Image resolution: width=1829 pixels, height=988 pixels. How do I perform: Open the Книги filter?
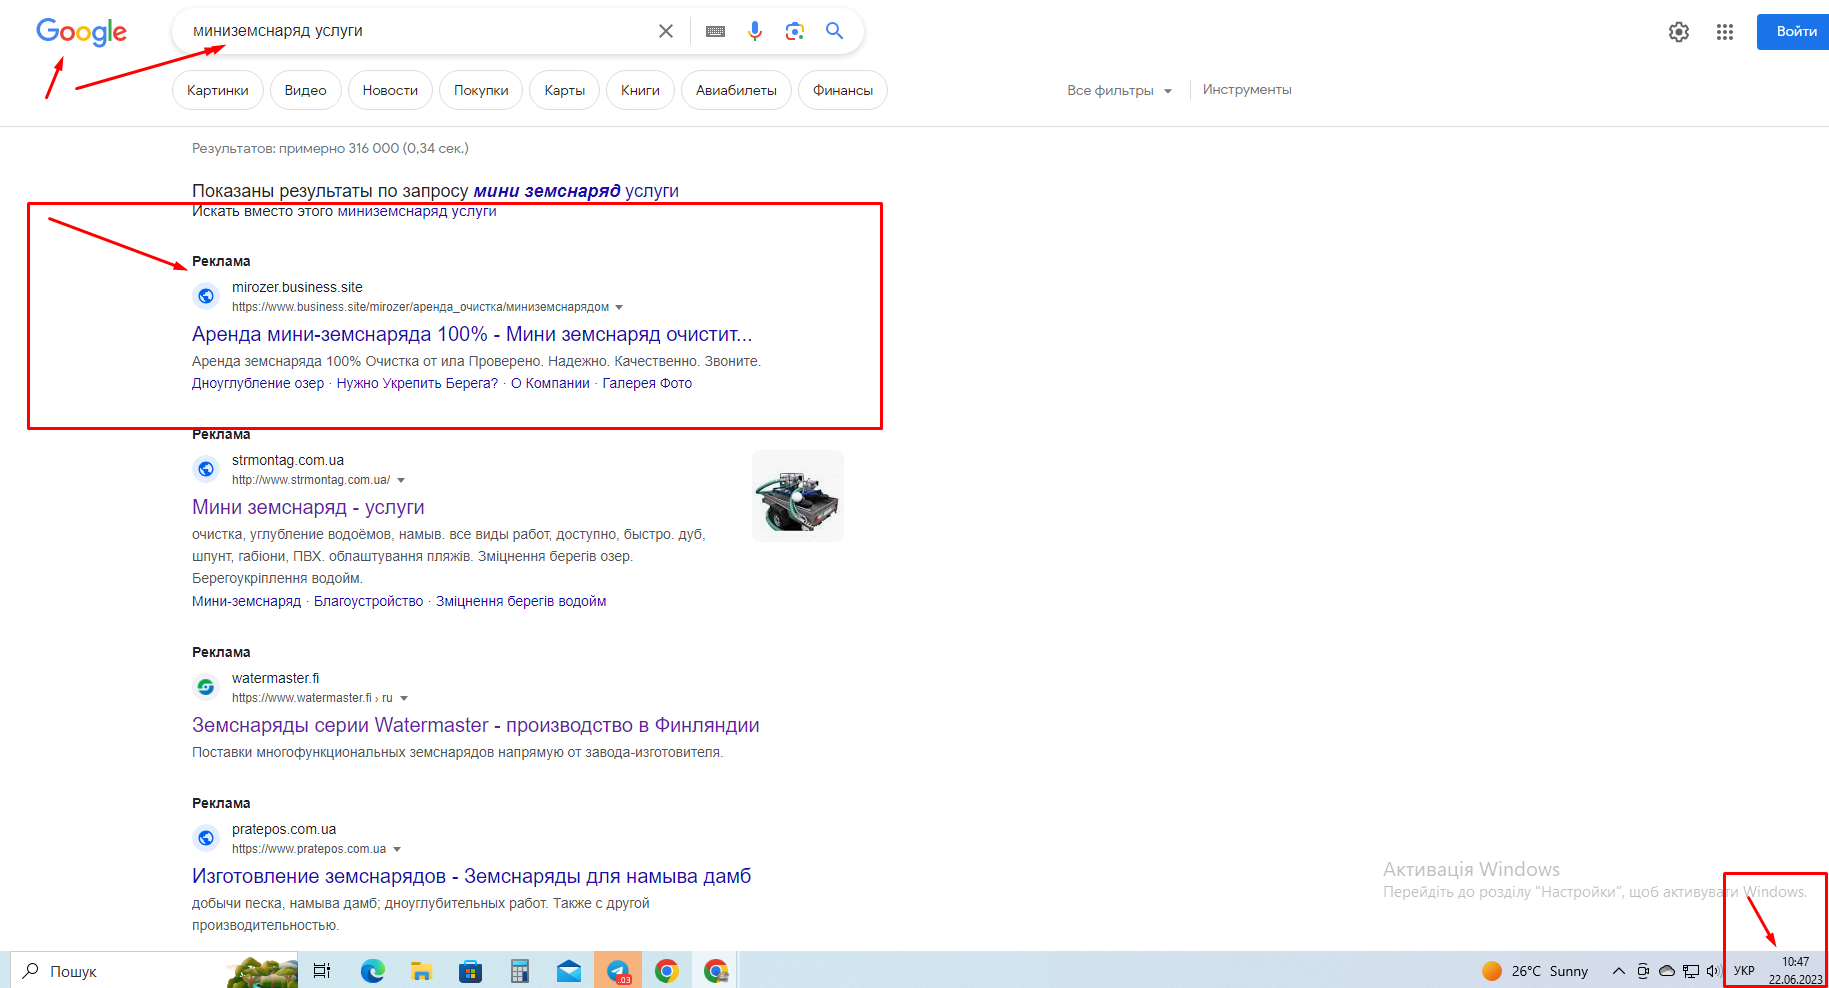[x=640, y=90]
